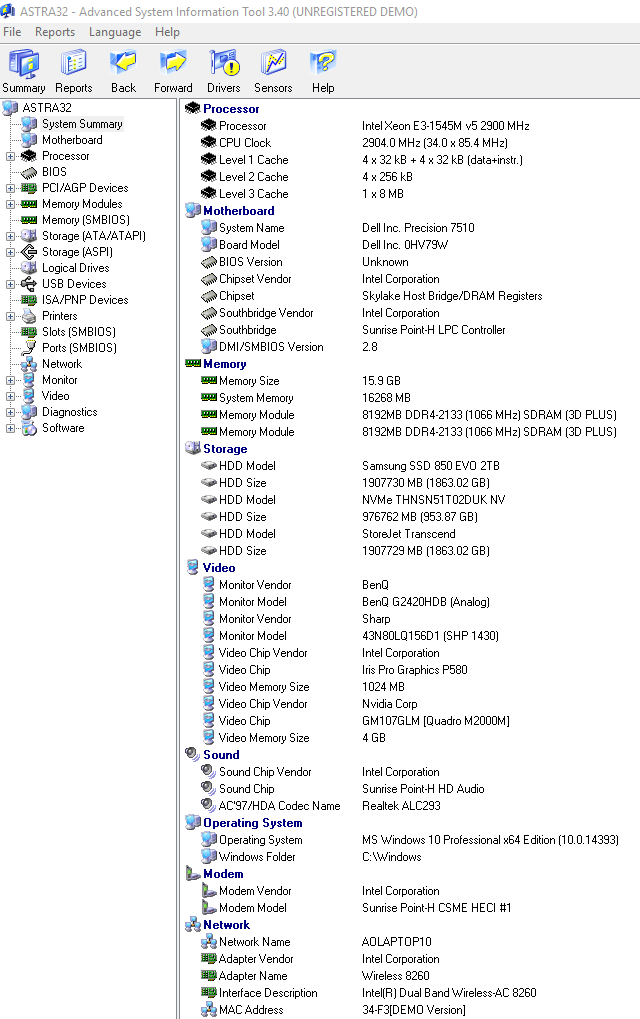Select Memory (SMBIOS) in the tree
640x1019 pixels.
click(x=86, y=220)
